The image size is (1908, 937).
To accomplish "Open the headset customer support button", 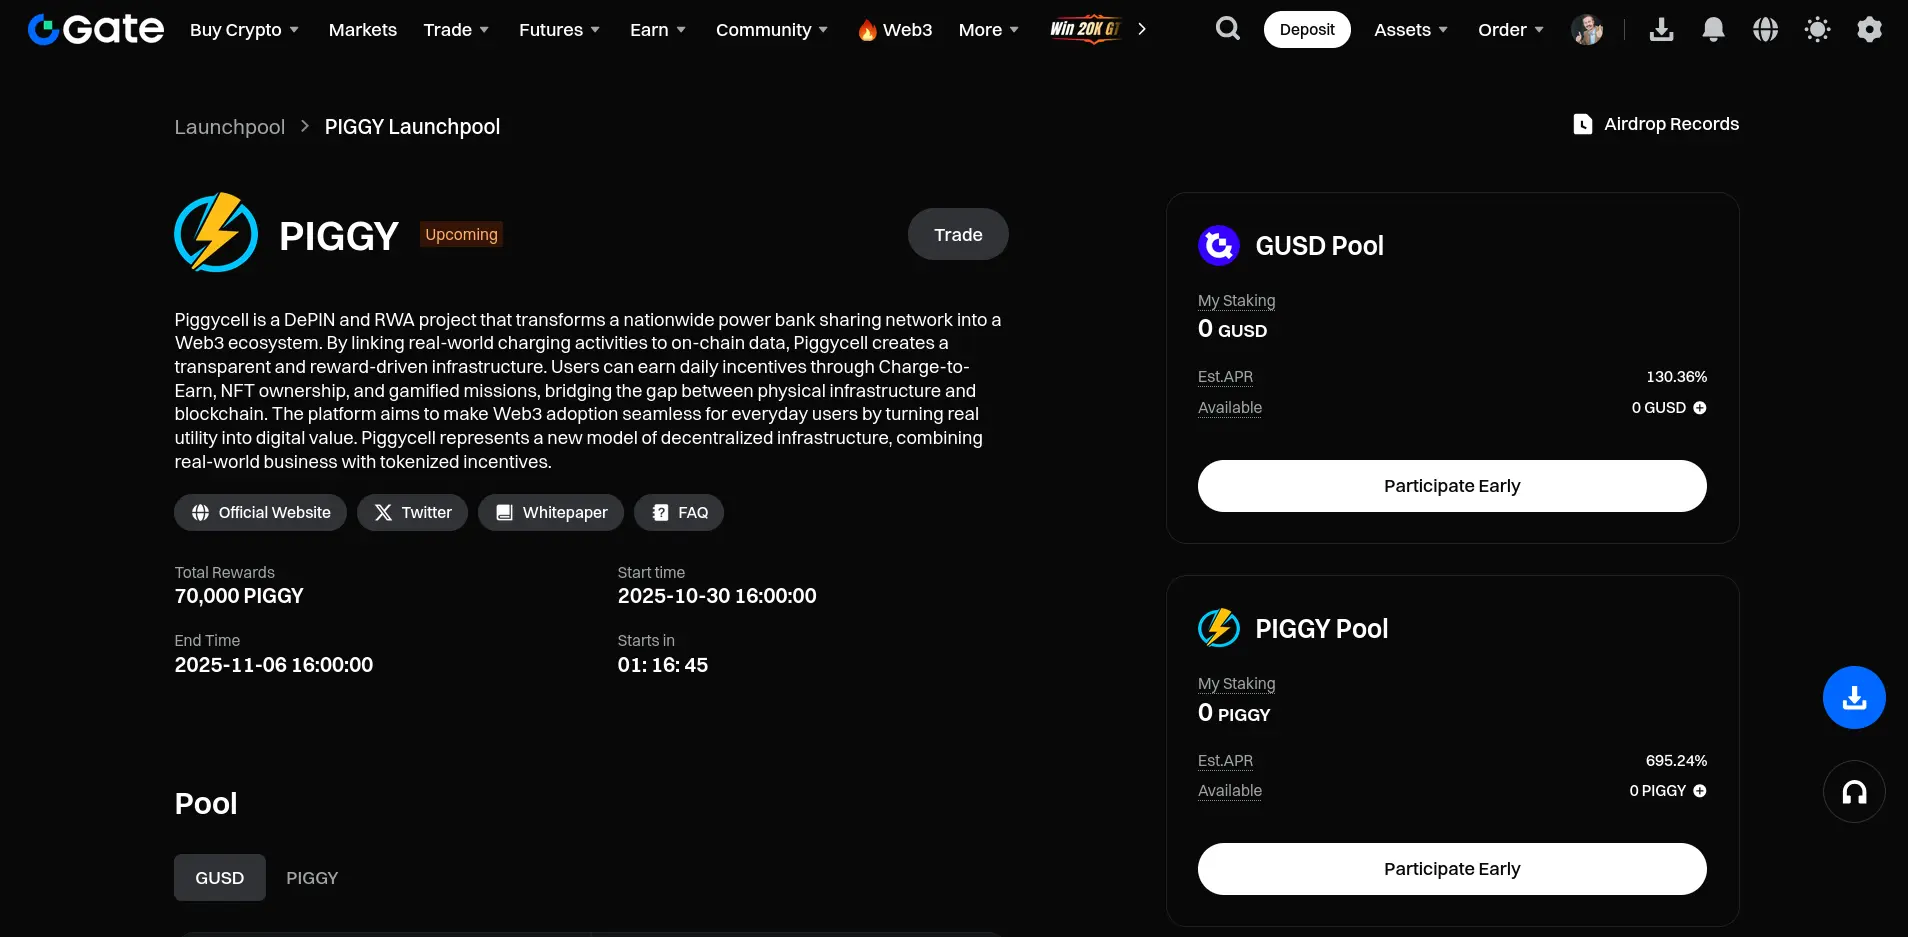I will click(x=1854, y=792).
